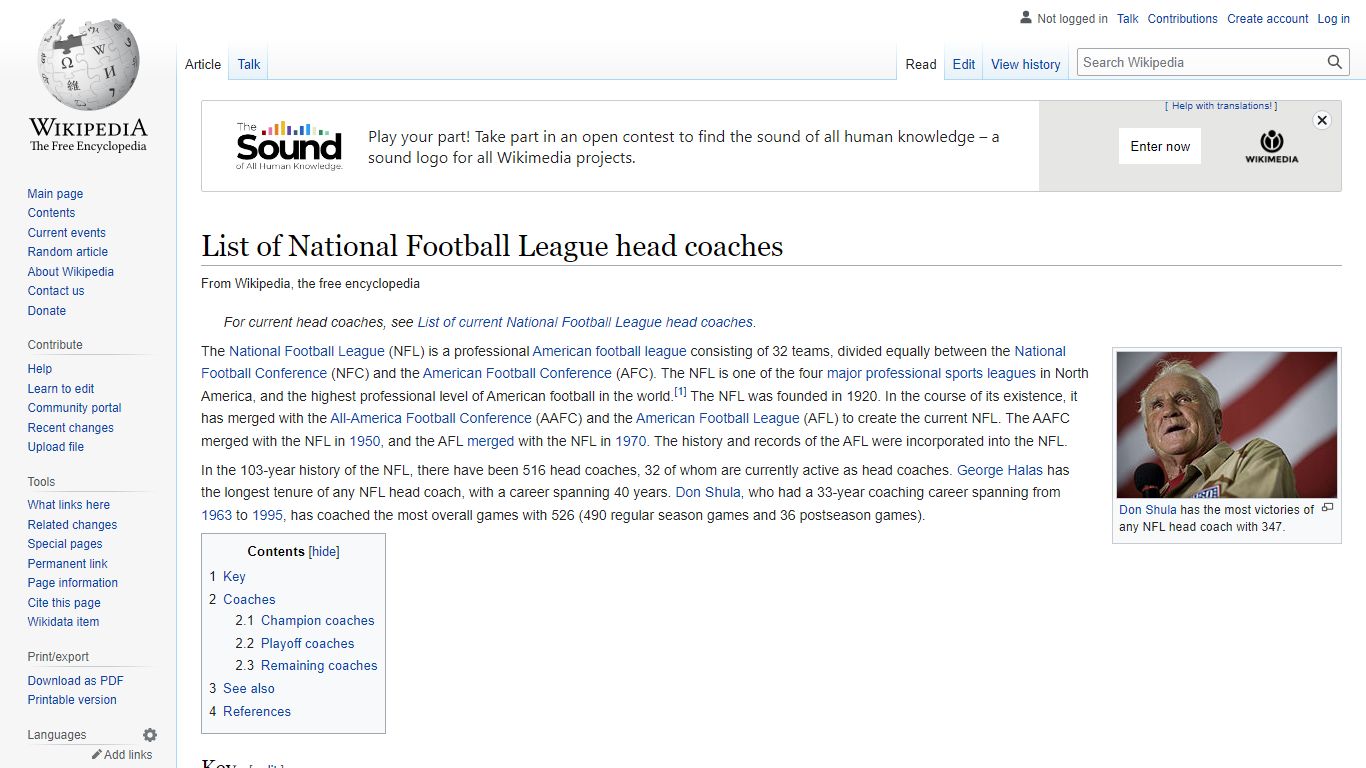
Task: Open Related changes link
Action: point(72,525)
